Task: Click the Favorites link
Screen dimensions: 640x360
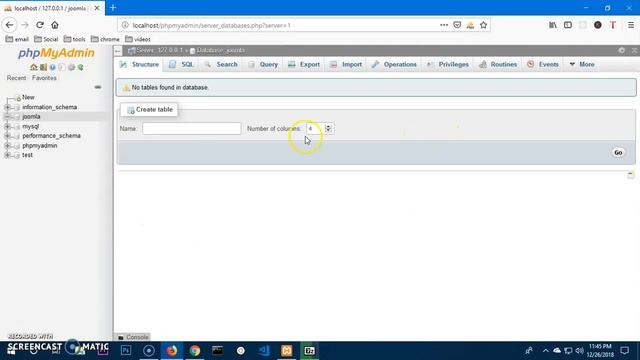Action: [44, 78]
